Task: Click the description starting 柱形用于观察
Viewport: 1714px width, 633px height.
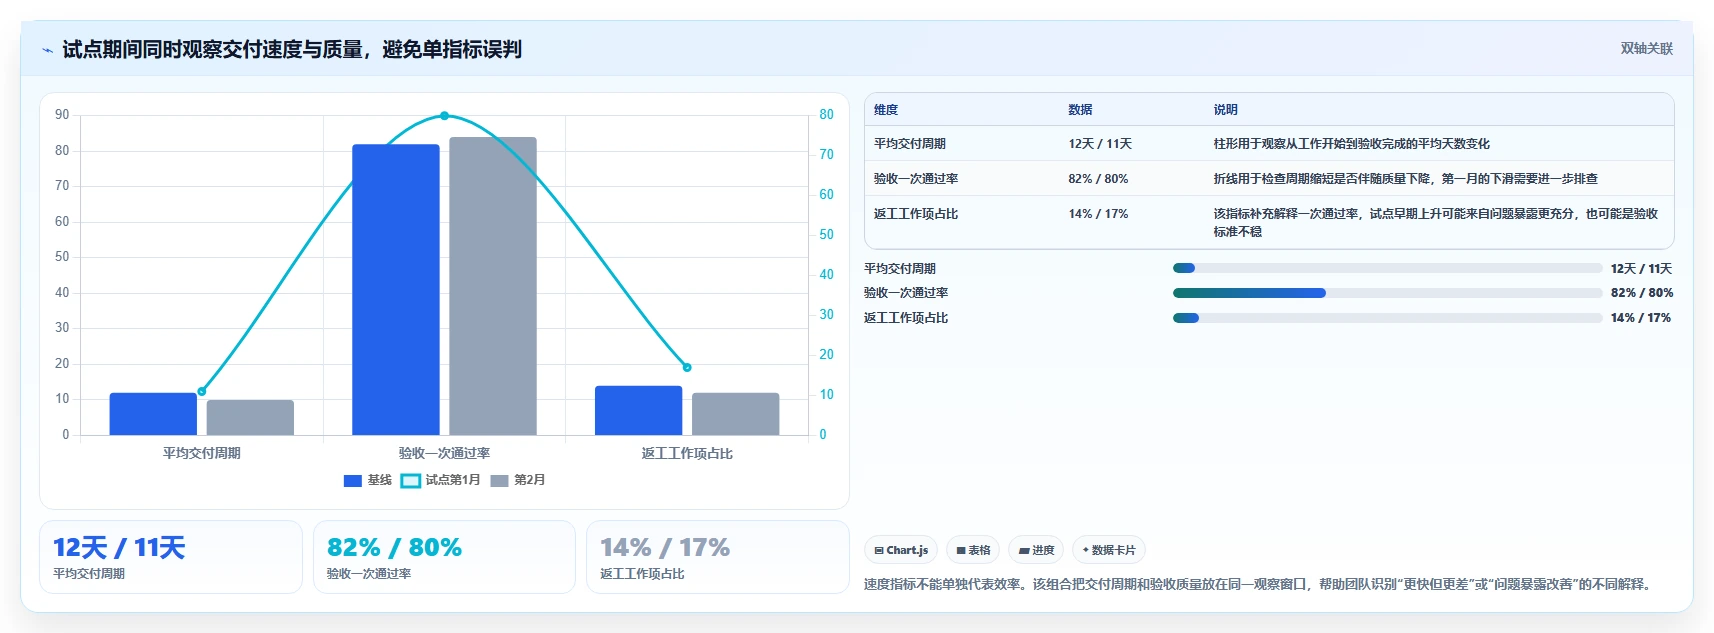Action: (1352, 144)
